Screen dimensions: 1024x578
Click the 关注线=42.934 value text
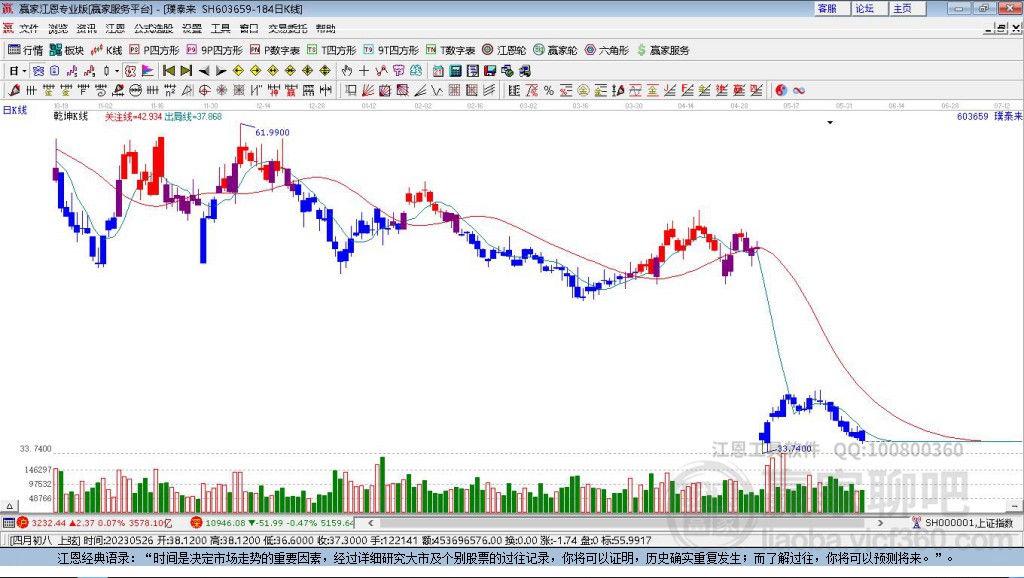click(x=133, y=116)
